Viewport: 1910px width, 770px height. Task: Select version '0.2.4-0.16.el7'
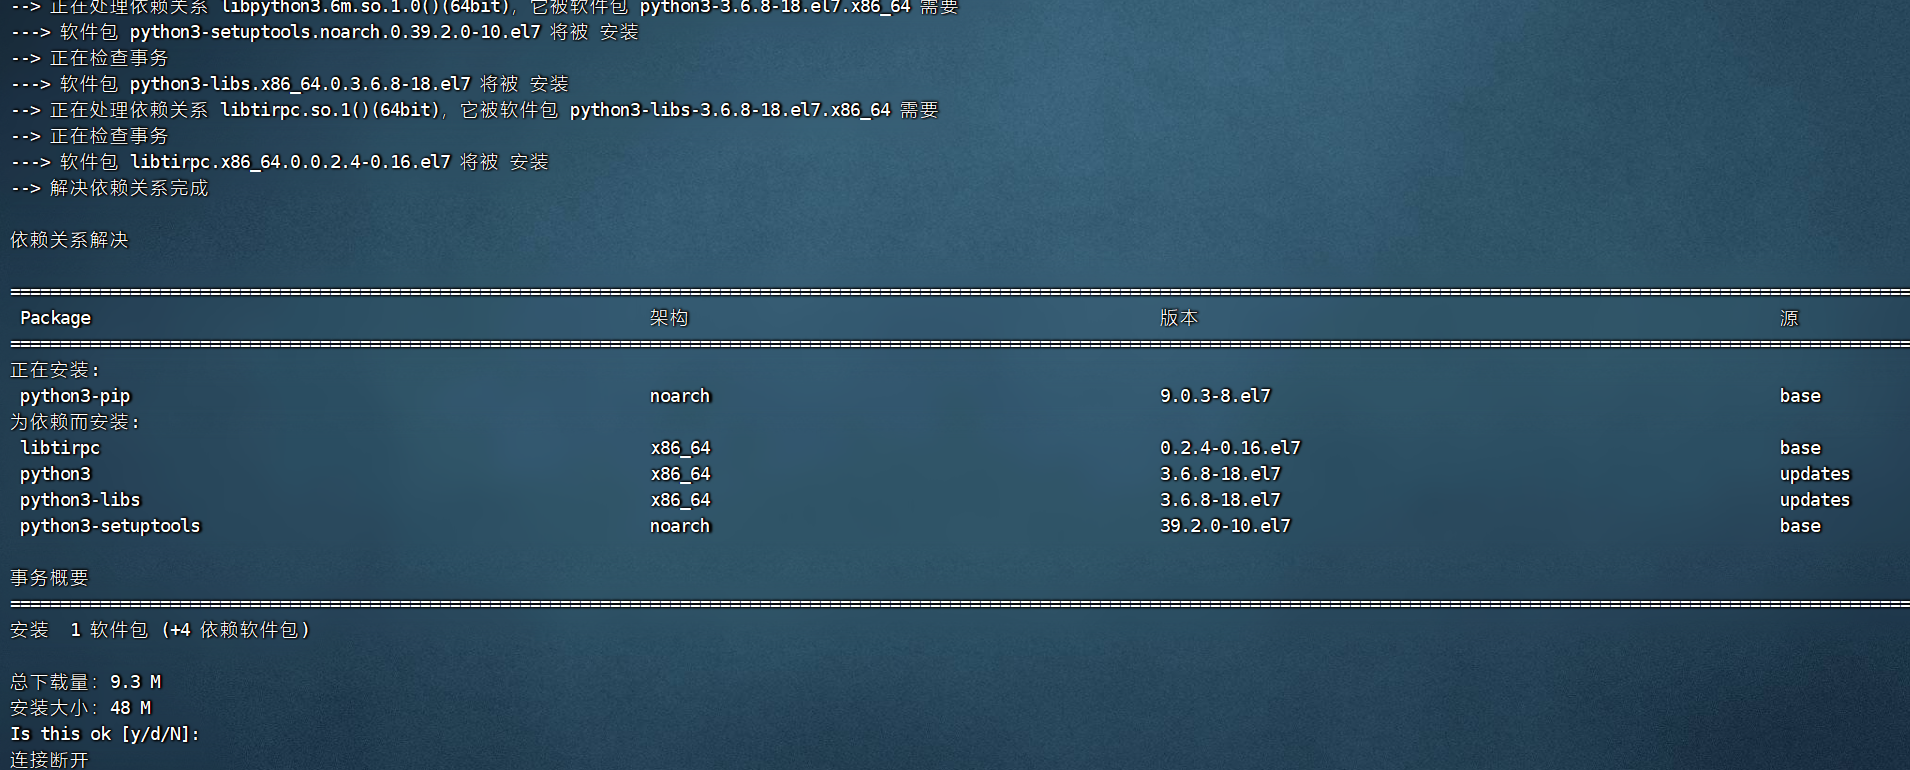pos(1230,448)
